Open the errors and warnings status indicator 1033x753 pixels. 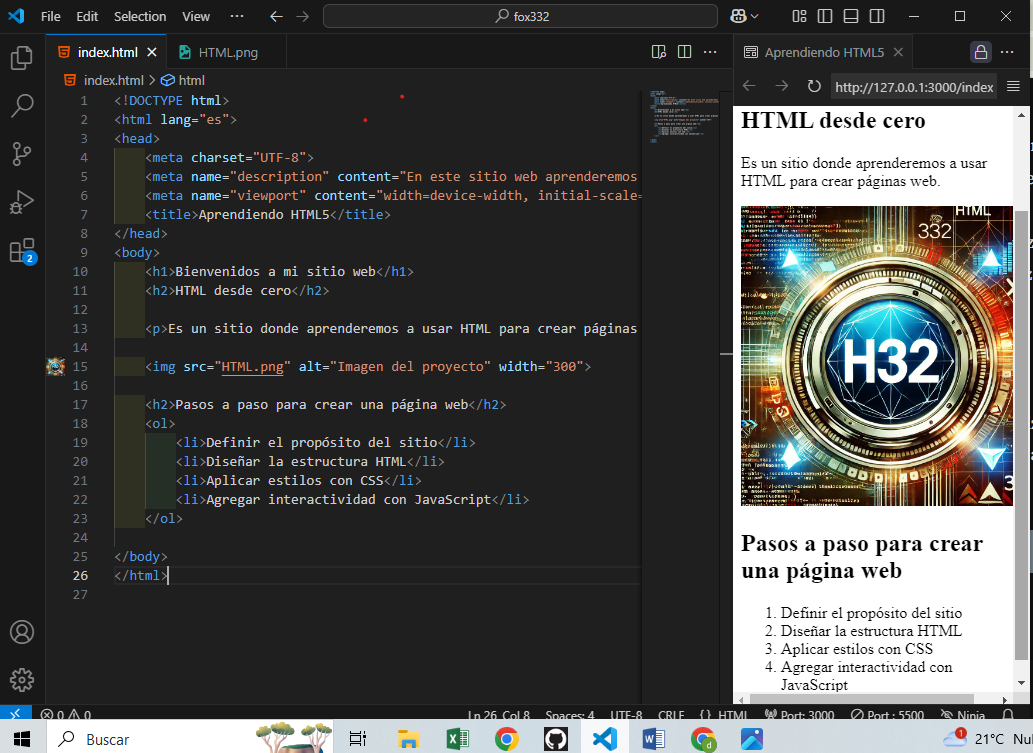66,714
